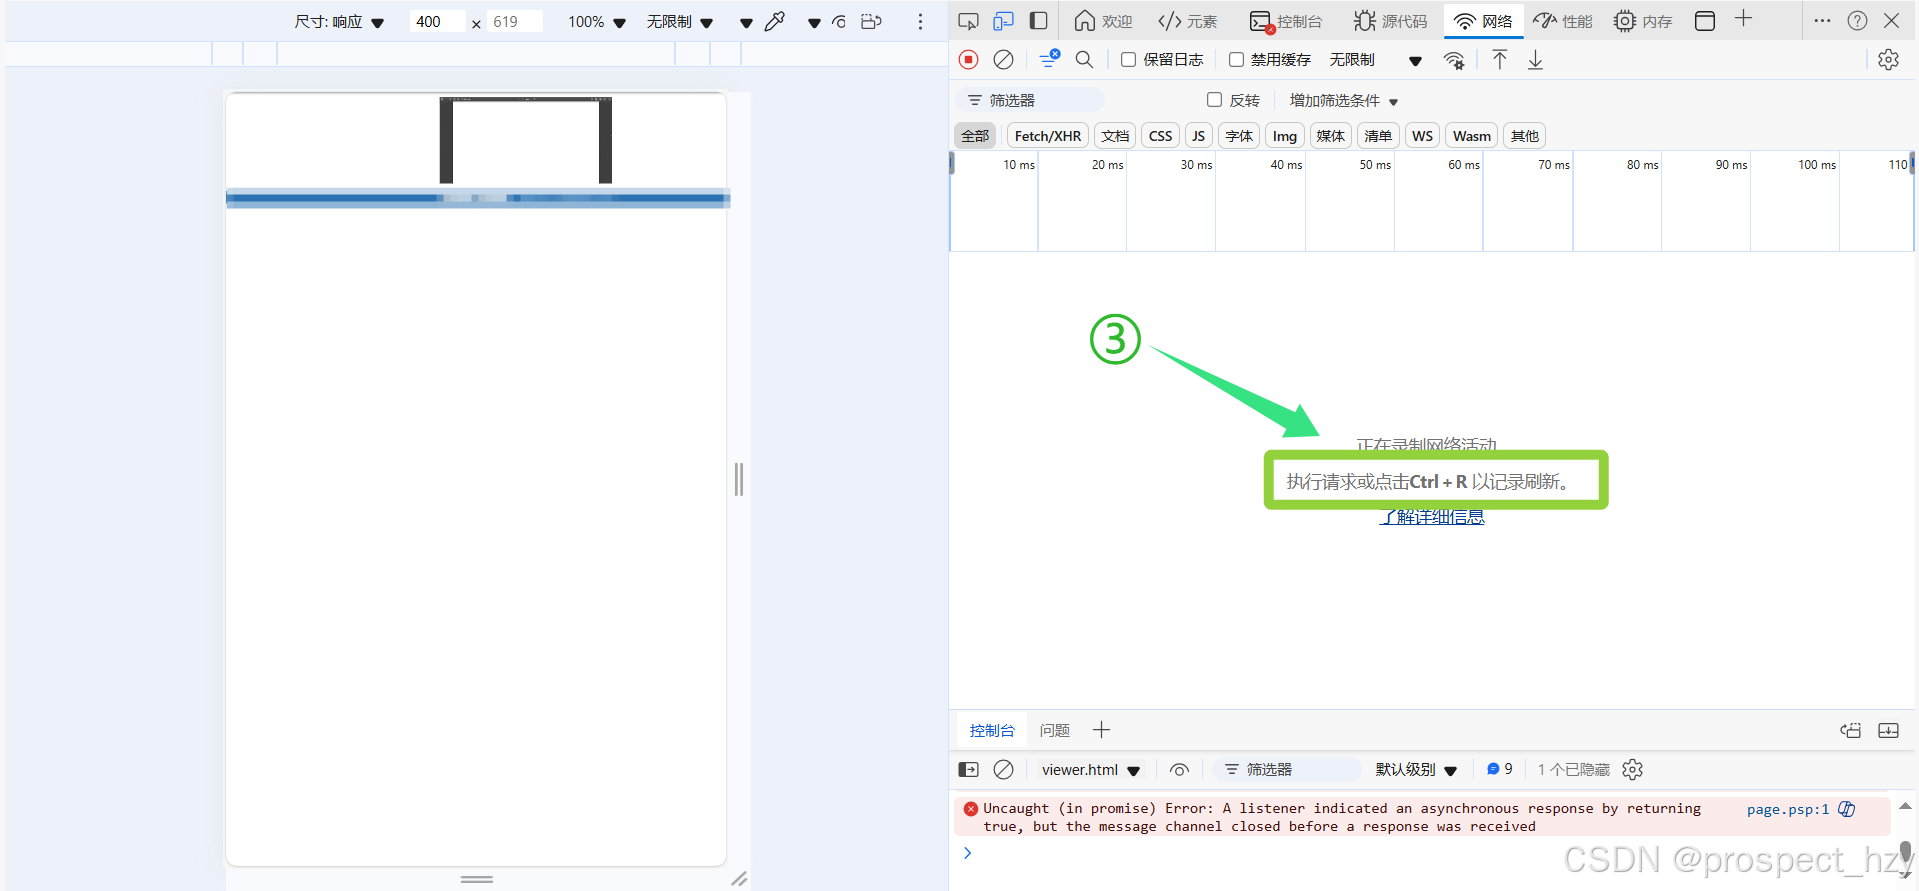Check the 反转 checkbox

click(x=1214, y=100)
